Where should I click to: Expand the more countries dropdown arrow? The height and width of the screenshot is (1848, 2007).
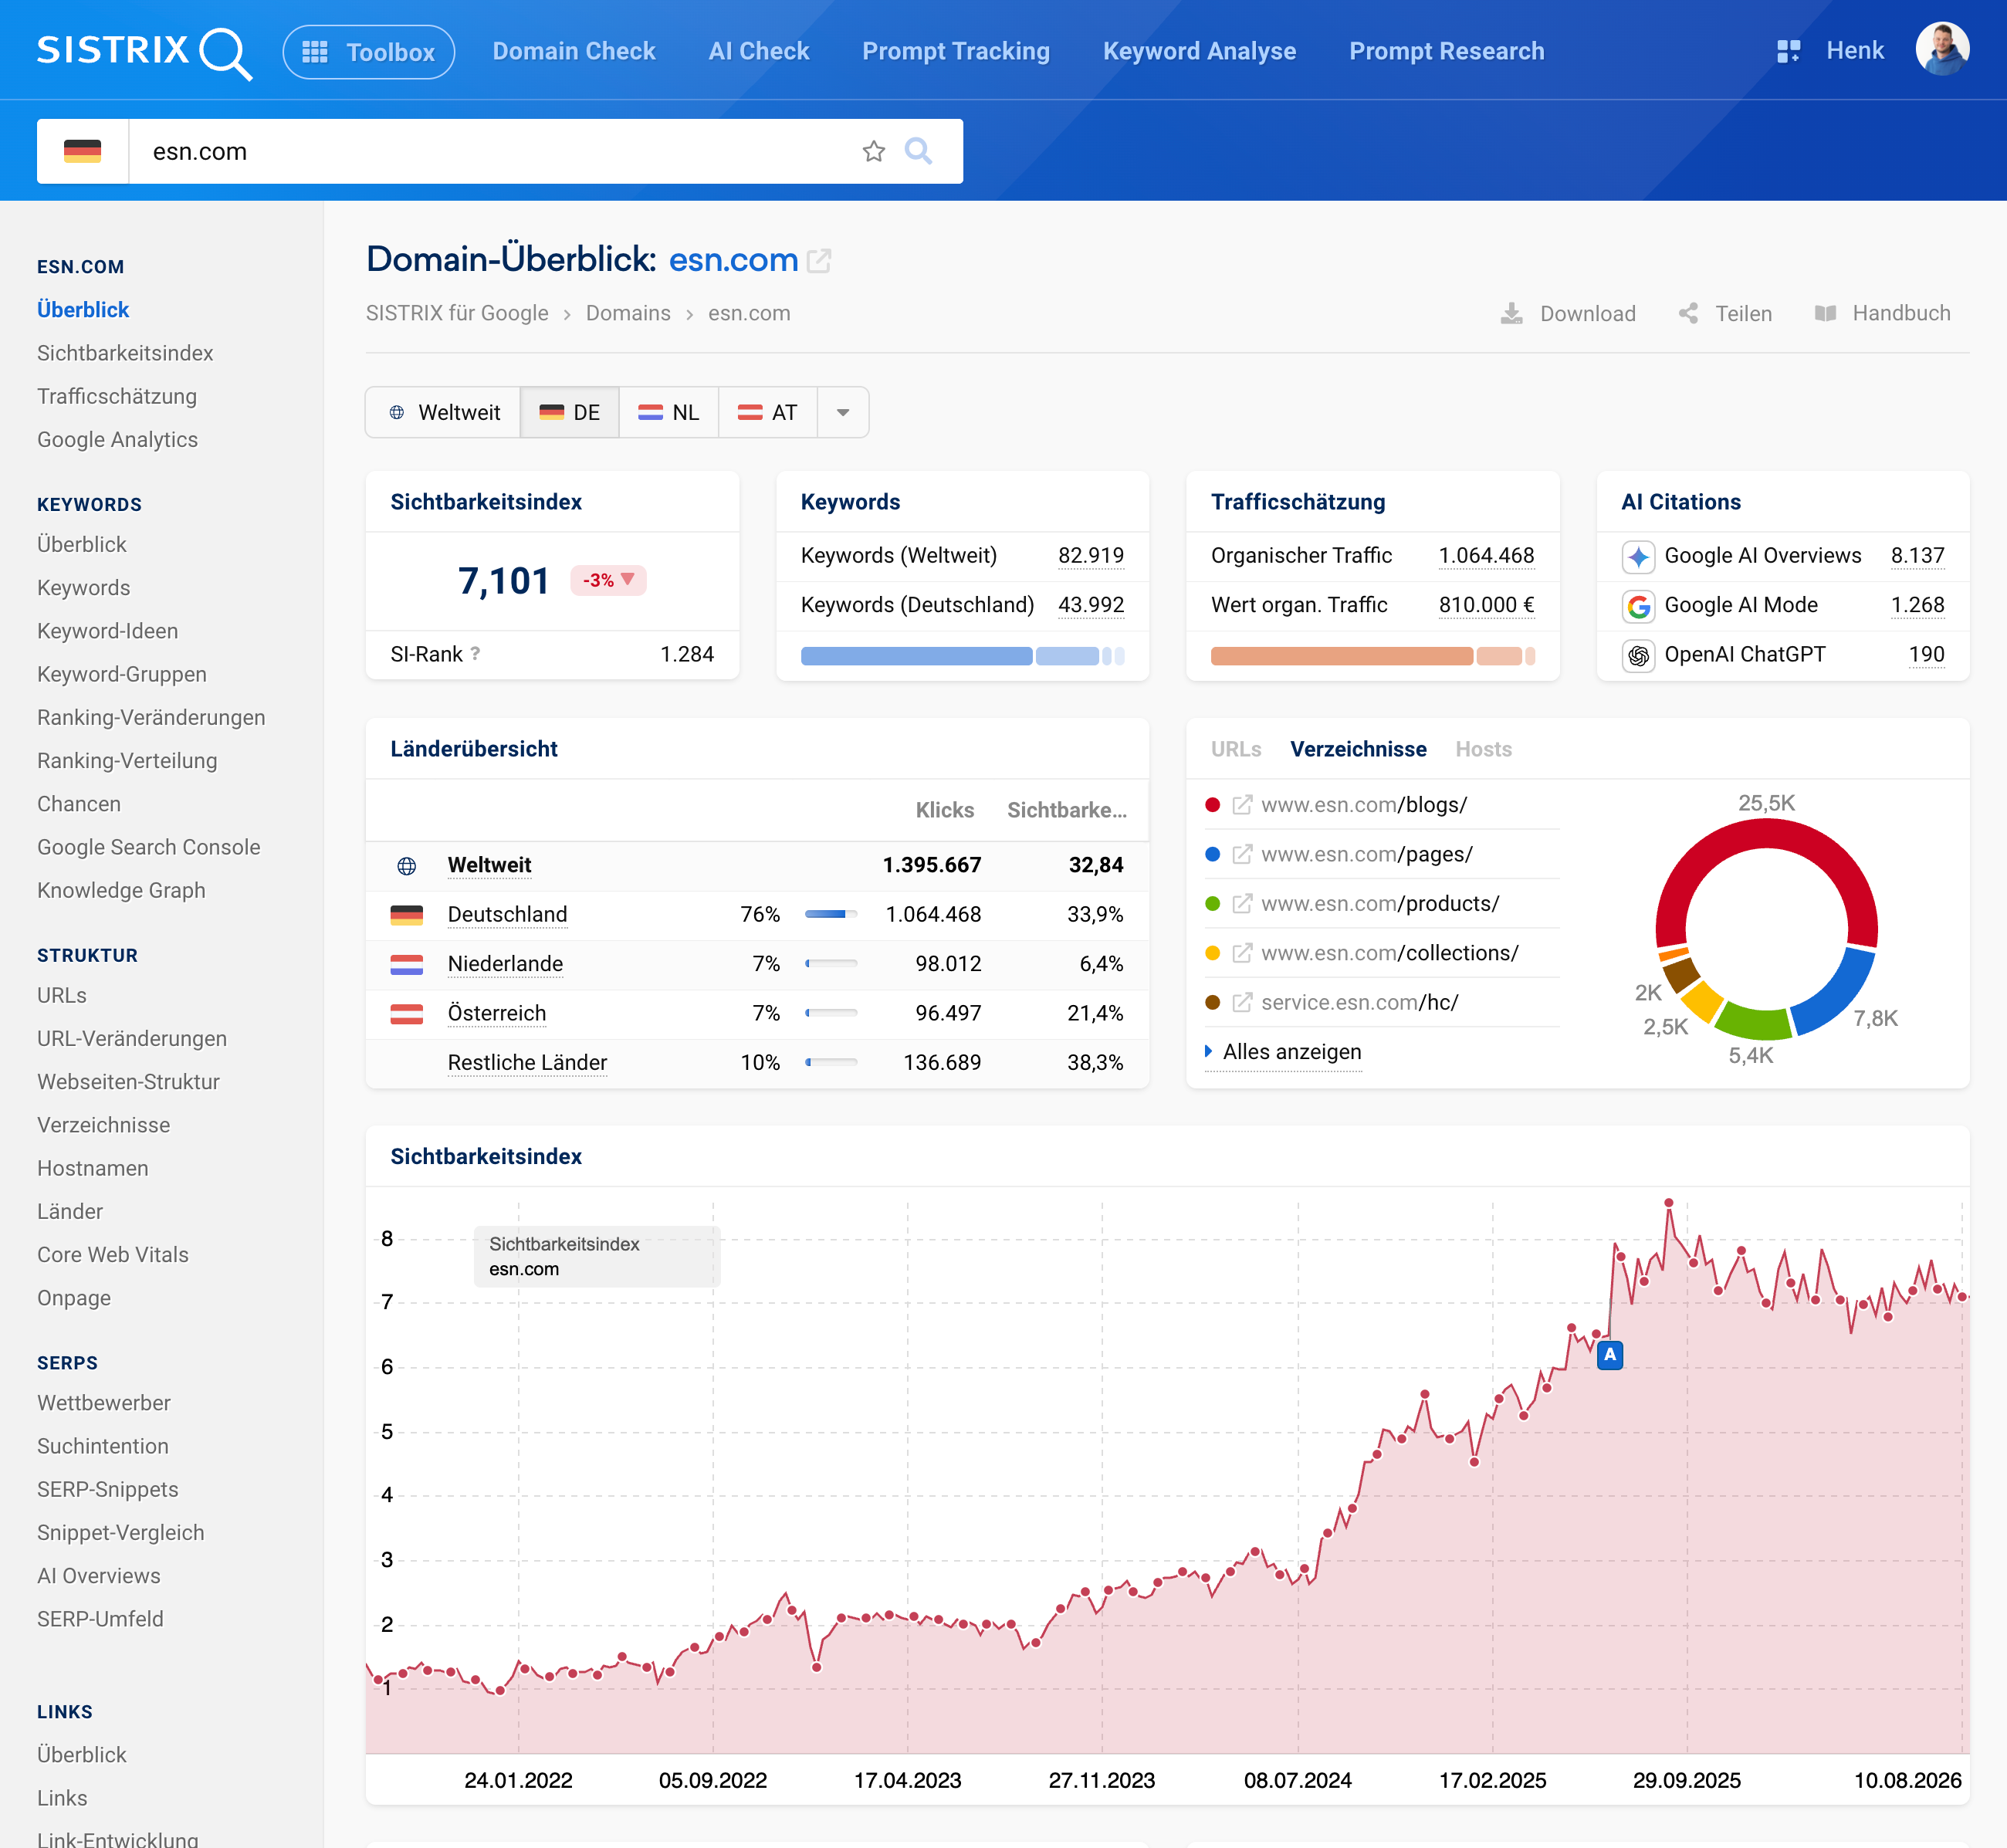[x=843, y=412]
